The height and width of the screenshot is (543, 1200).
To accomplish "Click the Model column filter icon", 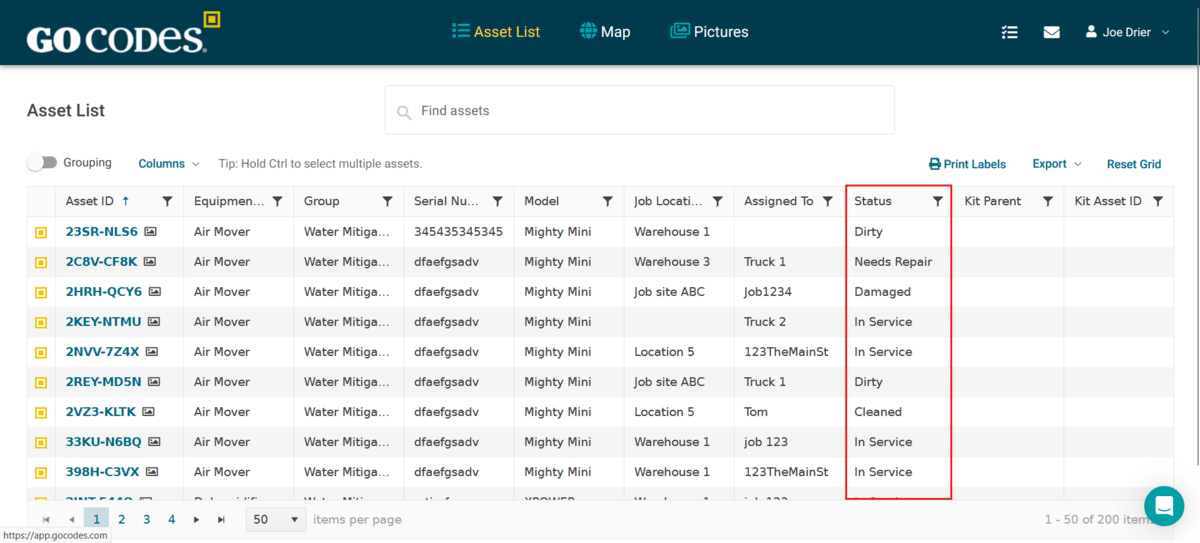I will (607, 201).
